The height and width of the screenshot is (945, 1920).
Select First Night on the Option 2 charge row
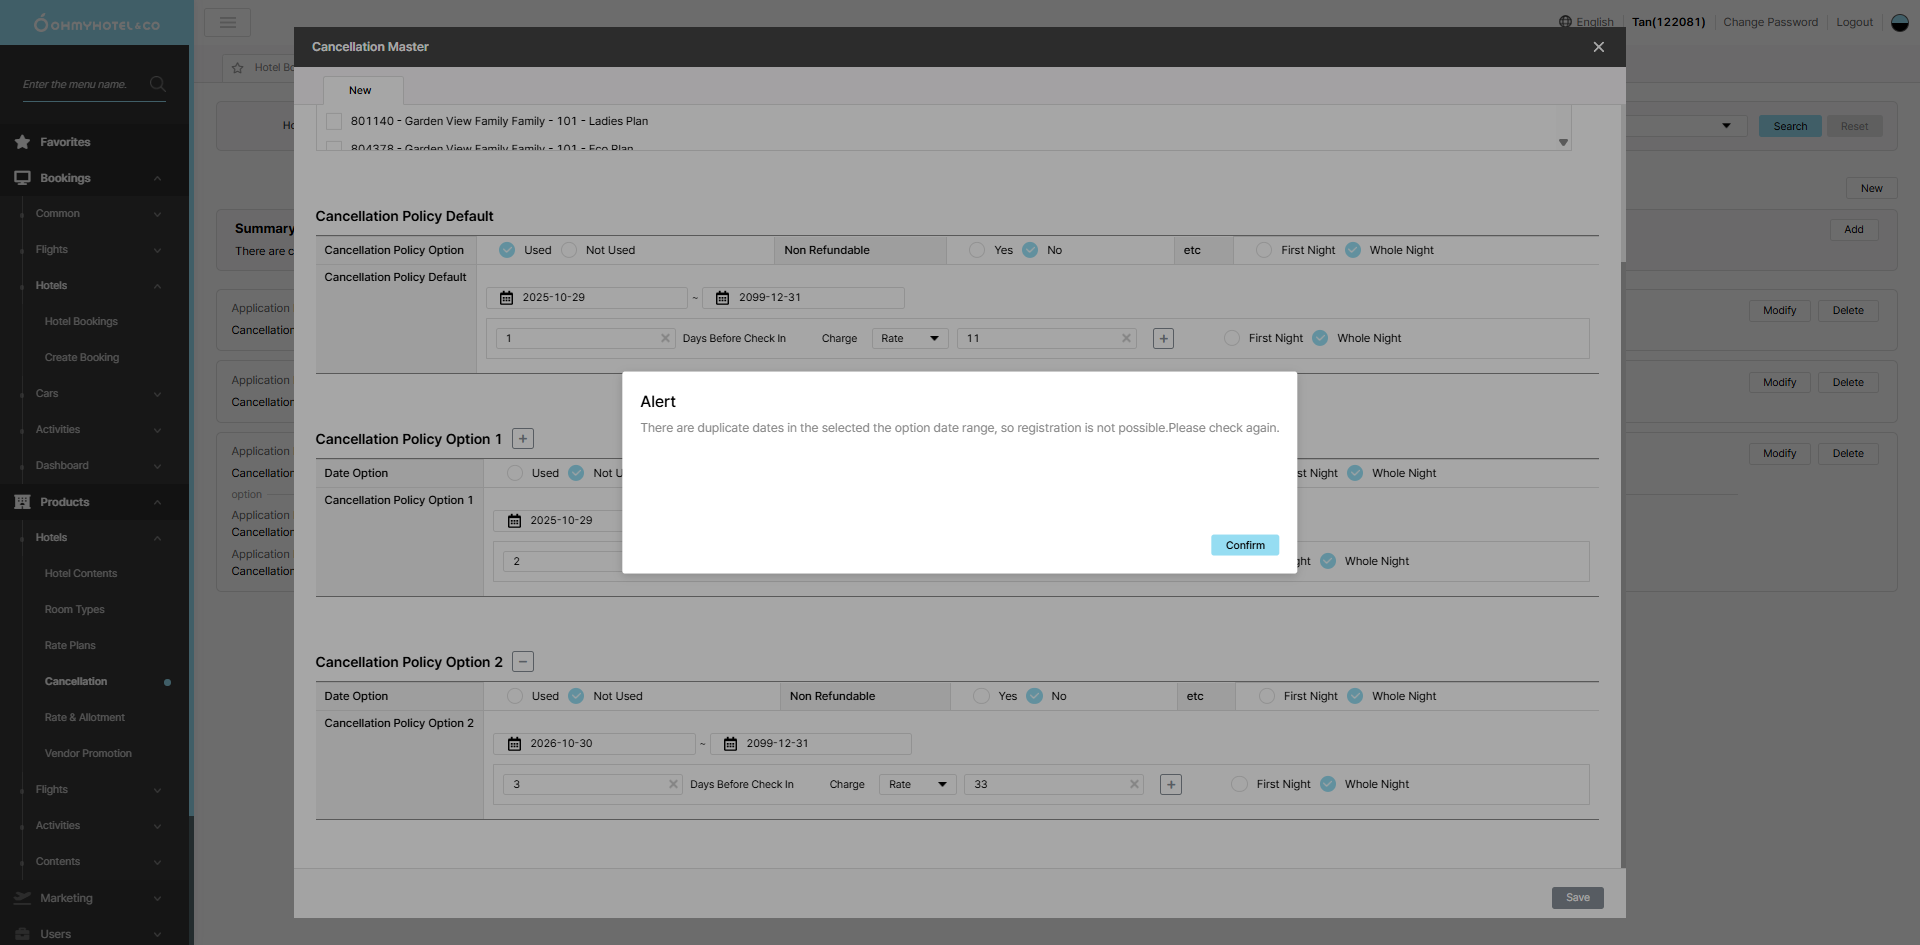[1239, 785]
